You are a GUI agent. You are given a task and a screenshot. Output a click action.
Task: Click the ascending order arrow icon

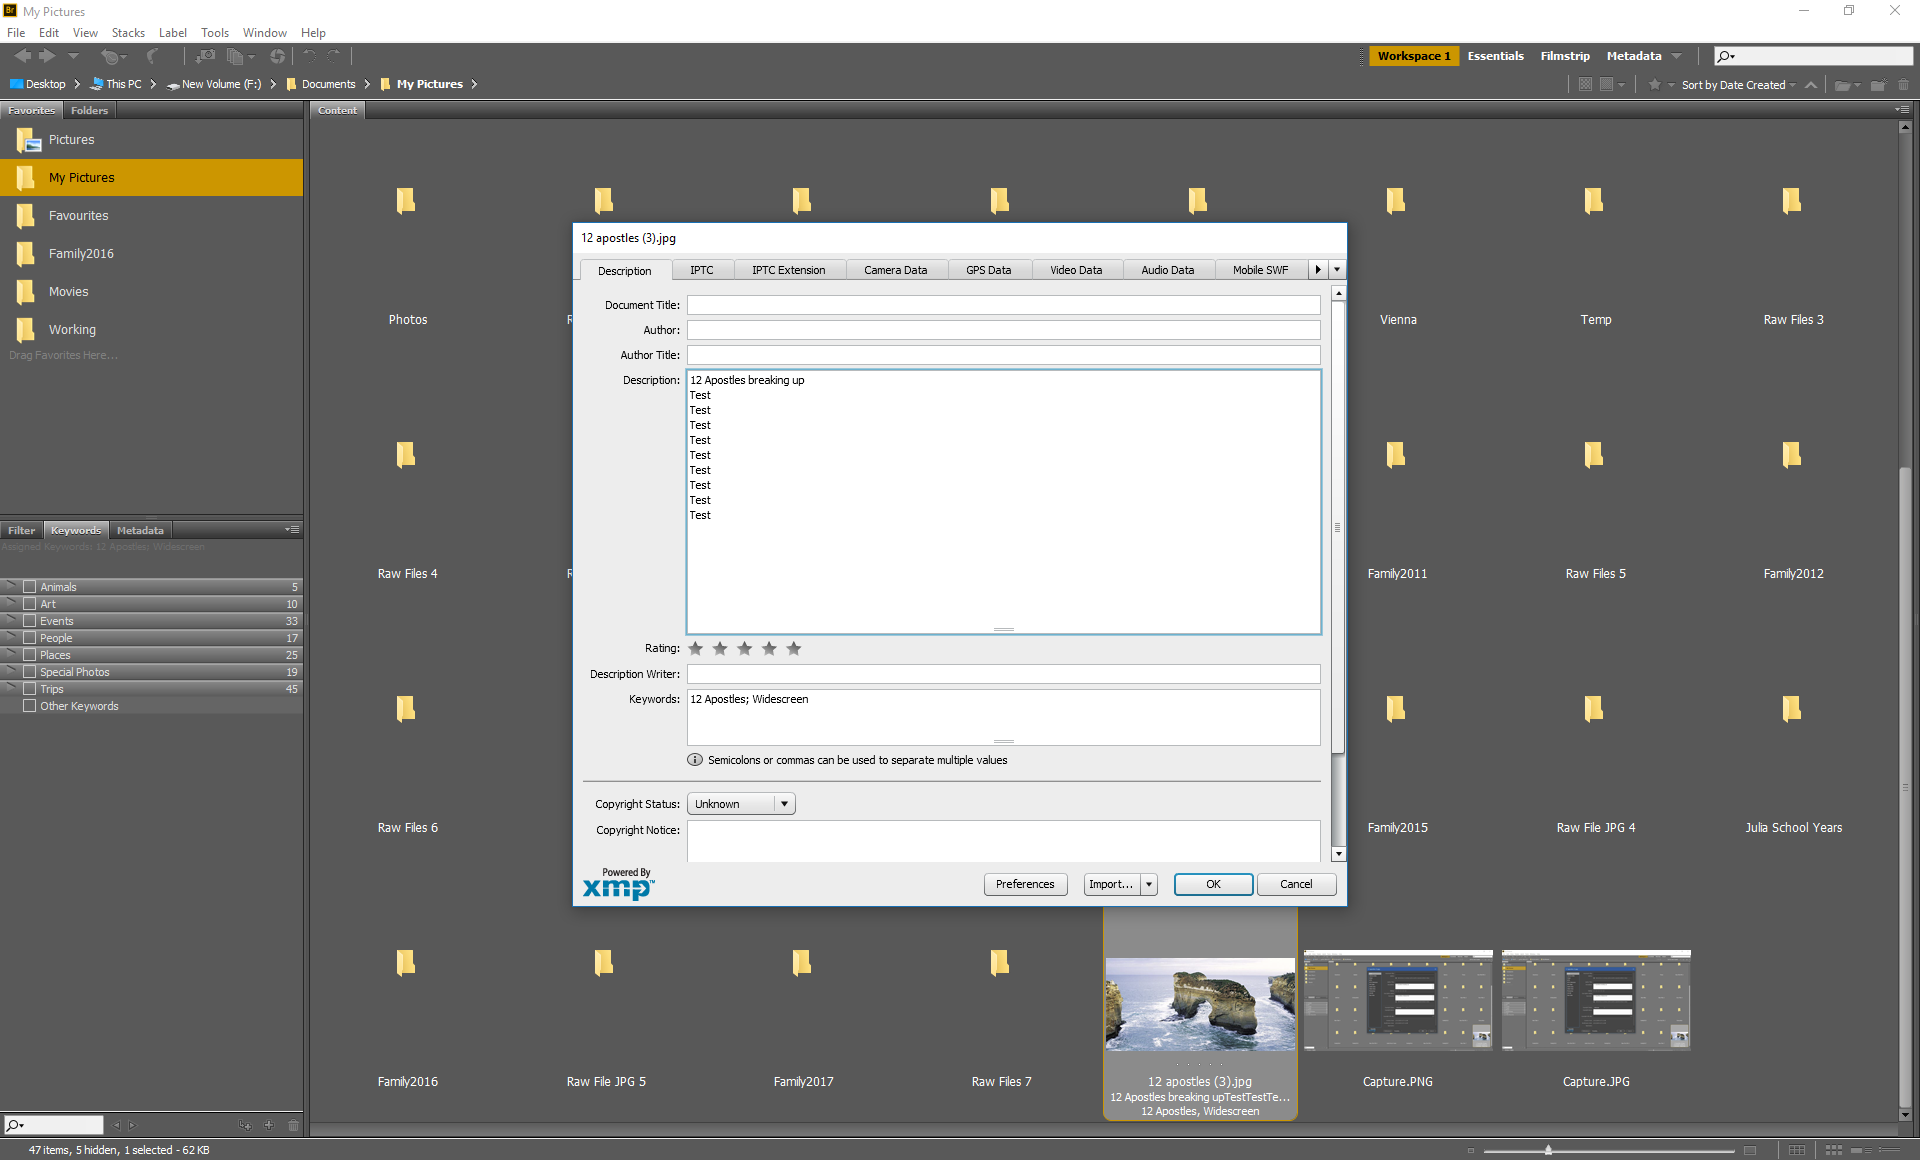tap(1811, 85)
